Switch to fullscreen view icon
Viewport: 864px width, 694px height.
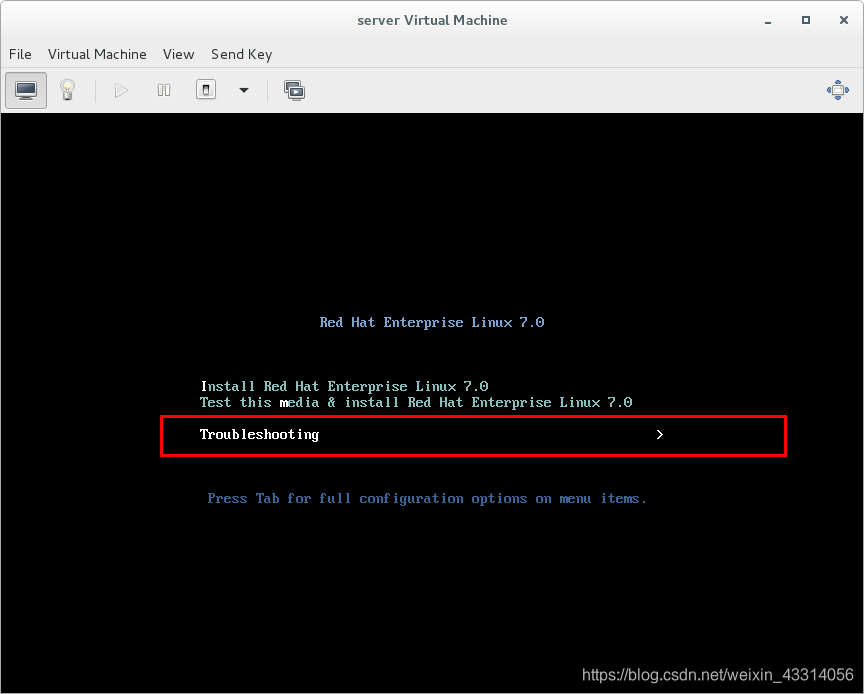pyautogui.click(x=838, y=90)
